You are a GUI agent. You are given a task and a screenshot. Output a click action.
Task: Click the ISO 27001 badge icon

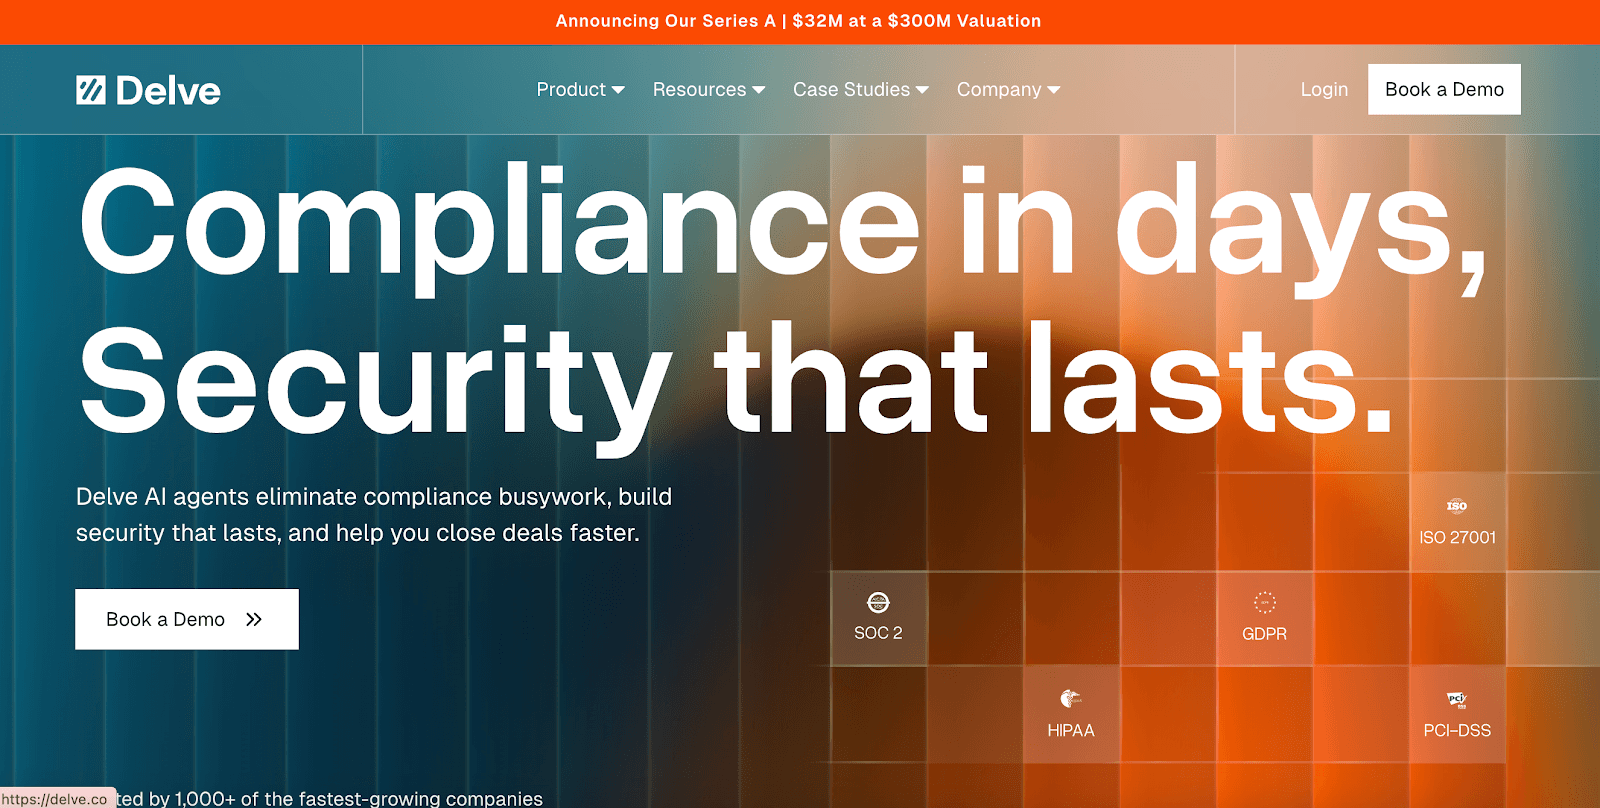(x=1457, y=505)
